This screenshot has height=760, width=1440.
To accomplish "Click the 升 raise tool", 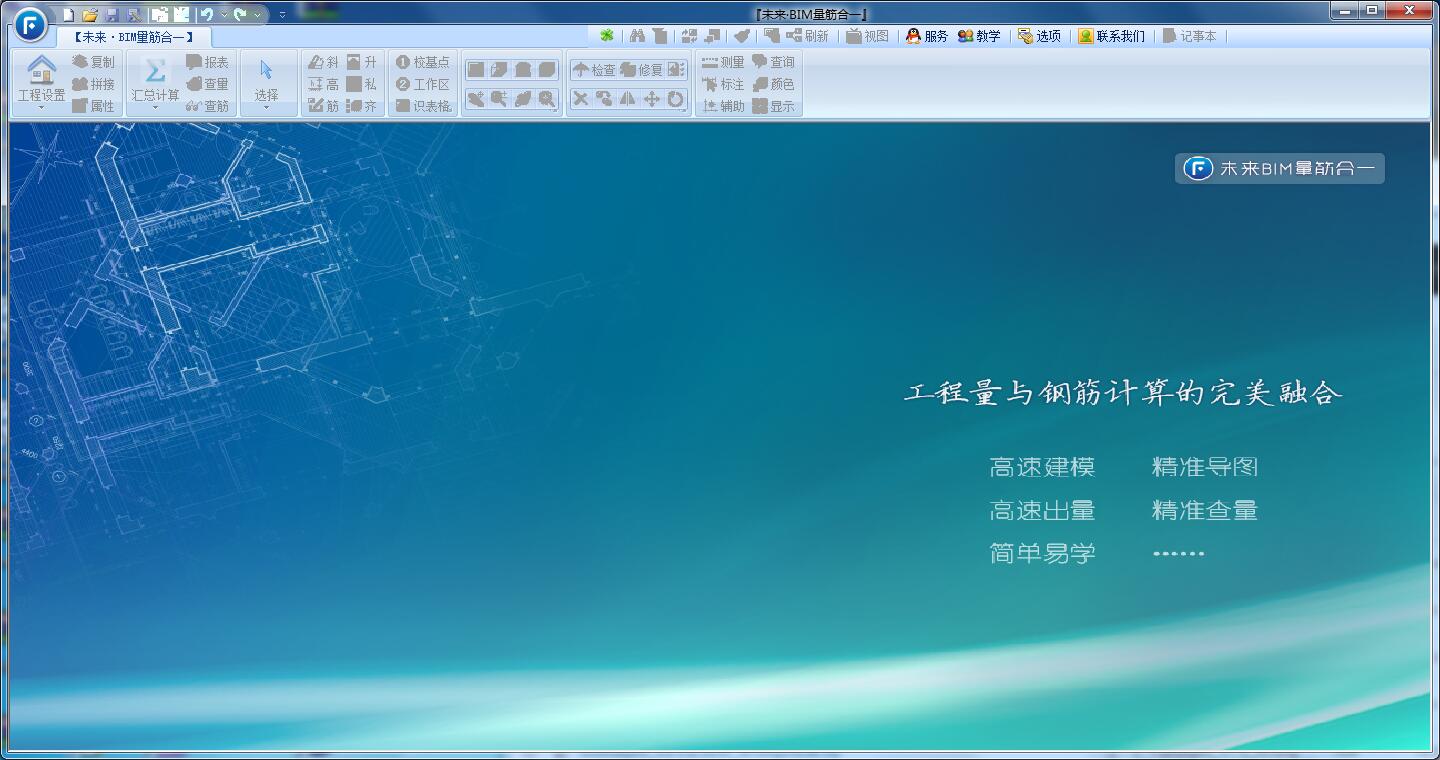I will tap(362, 62).
